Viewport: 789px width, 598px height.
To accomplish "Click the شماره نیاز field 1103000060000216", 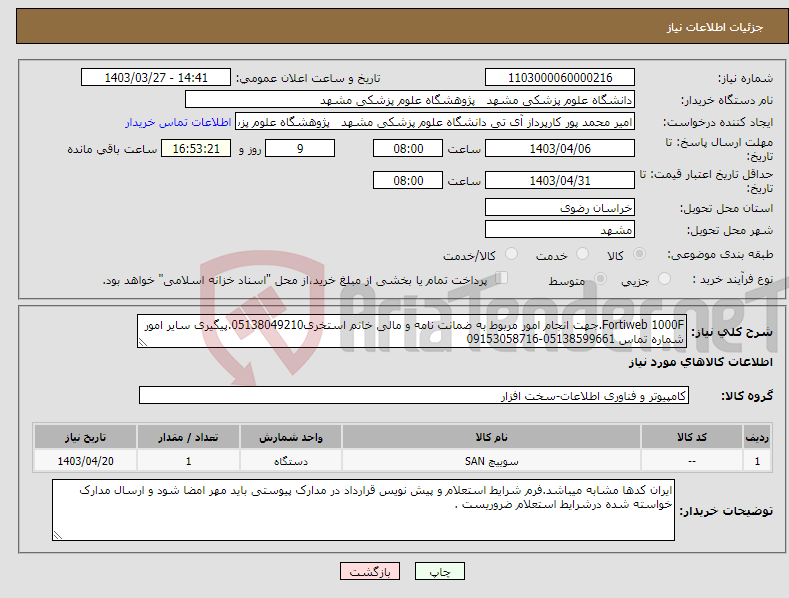I will click(x=560, y=78).
